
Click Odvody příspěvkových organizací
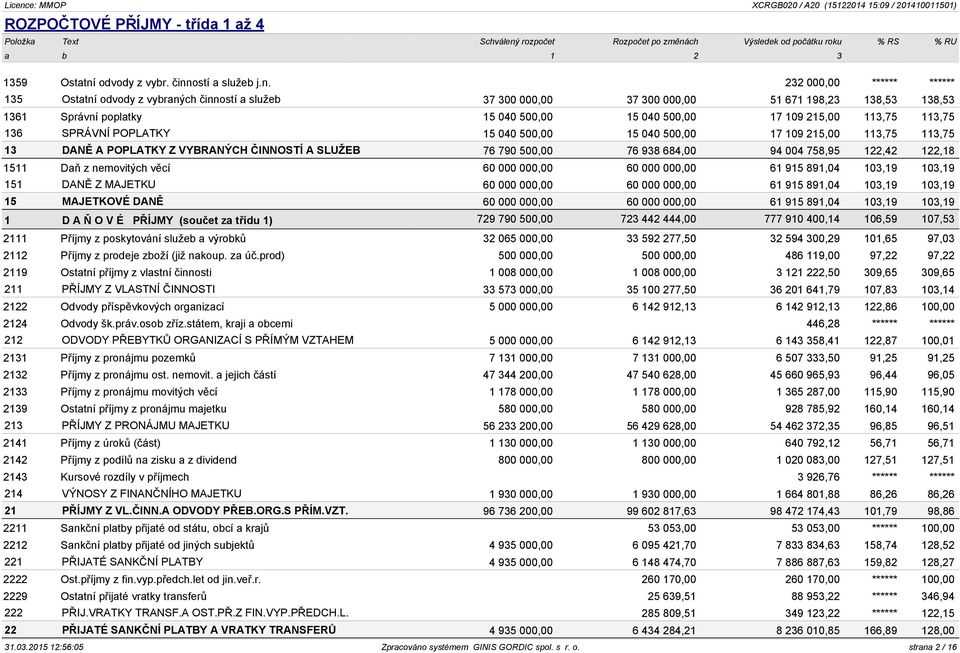[x=142, y=307]
